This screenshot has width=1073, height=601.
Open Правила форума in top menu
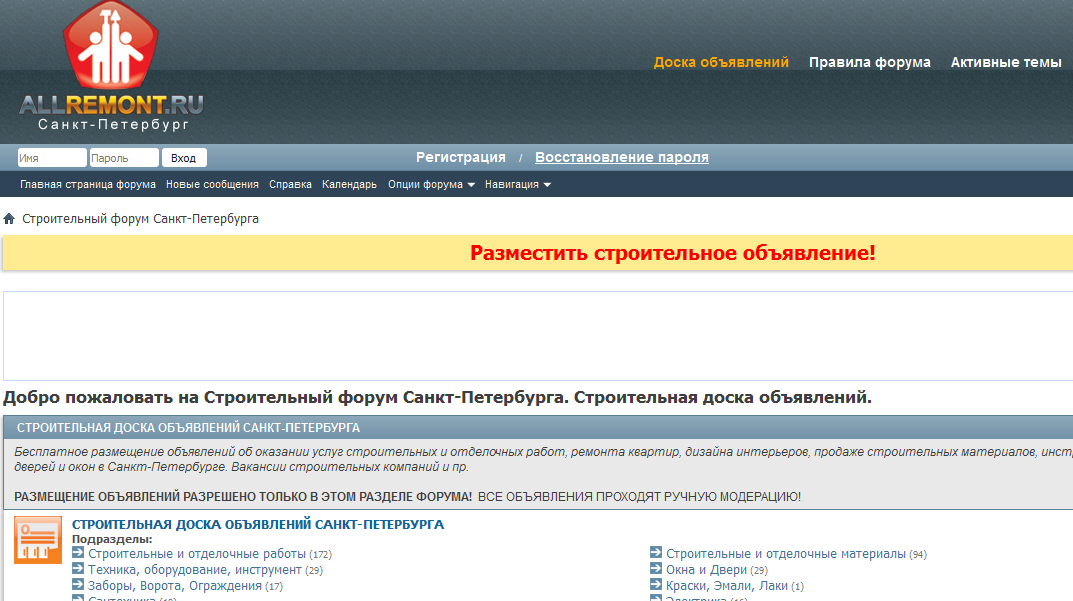[x=870, y=62]
